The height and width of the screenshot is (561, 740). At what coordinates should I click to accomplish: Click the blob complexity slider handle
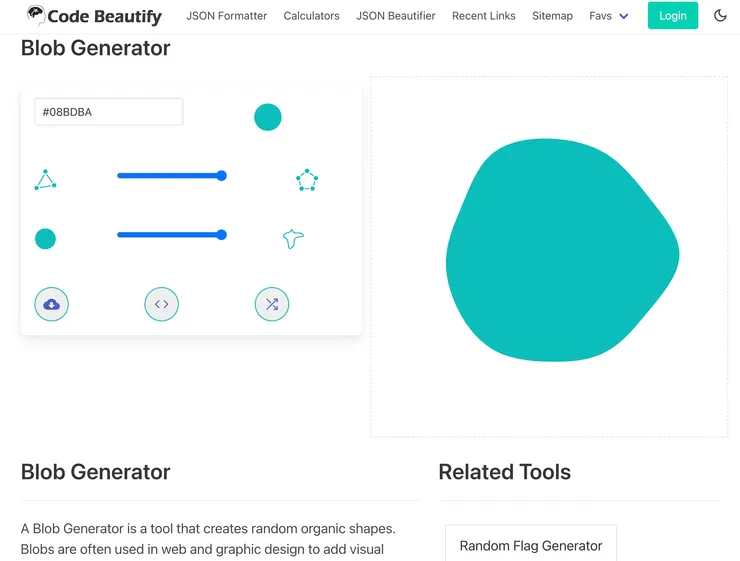pos(222,176)
